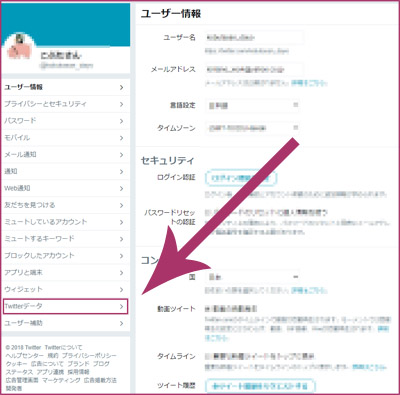Open the Twitterについて footer link
Image resolution: width=400 pixels, height=395 pixels.
(63, 347)
